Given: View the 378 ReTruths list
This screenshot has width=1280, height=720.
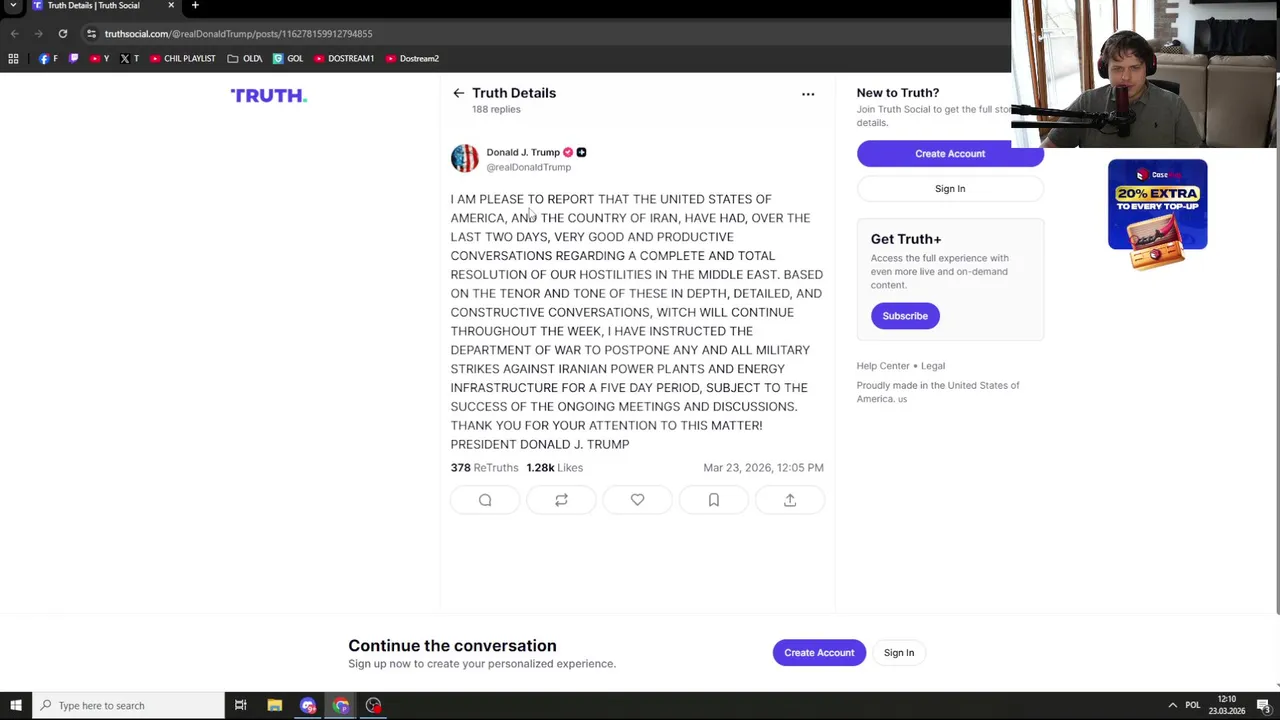Looking at the screenshot, I should [x=485, y=468].
